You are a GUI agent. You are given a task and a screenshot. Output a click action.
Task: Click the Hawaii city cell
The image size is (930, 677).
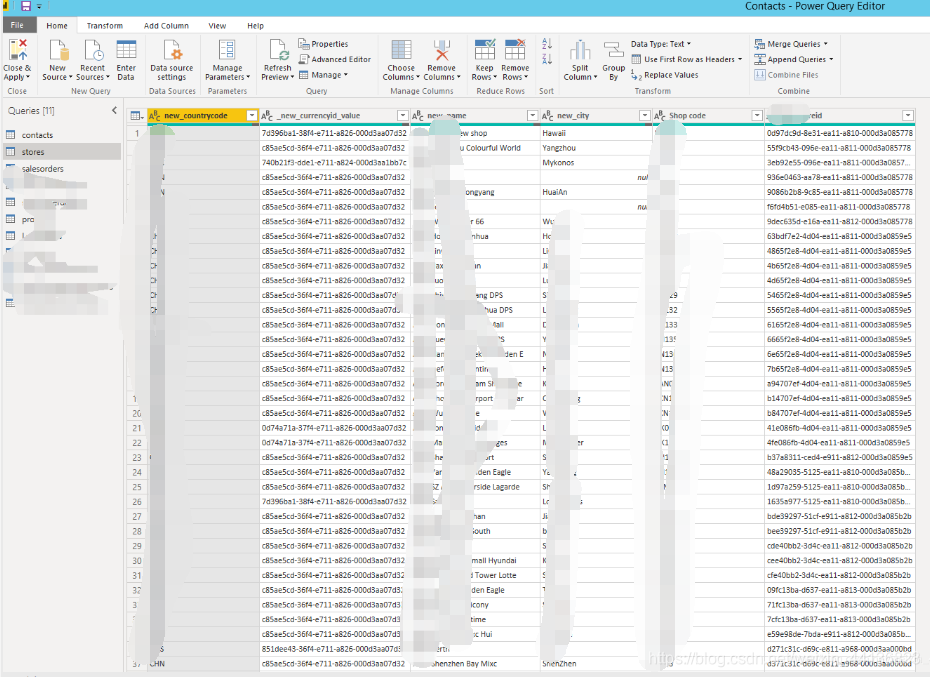(x=595, y=134)
